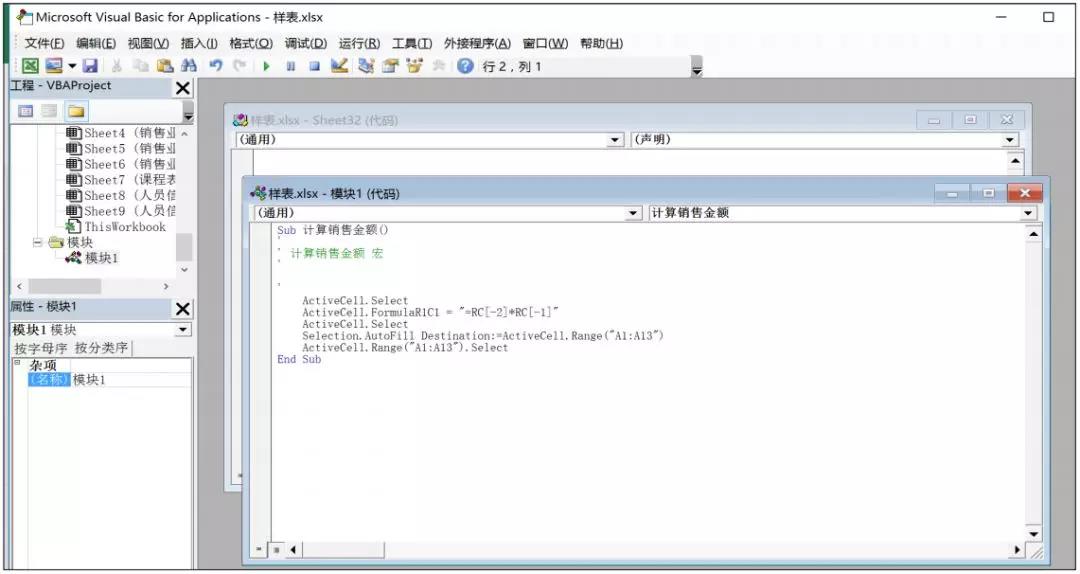Save the project with the floppy disk icon
Screen dimensions: 1080x574
[90, 66]
